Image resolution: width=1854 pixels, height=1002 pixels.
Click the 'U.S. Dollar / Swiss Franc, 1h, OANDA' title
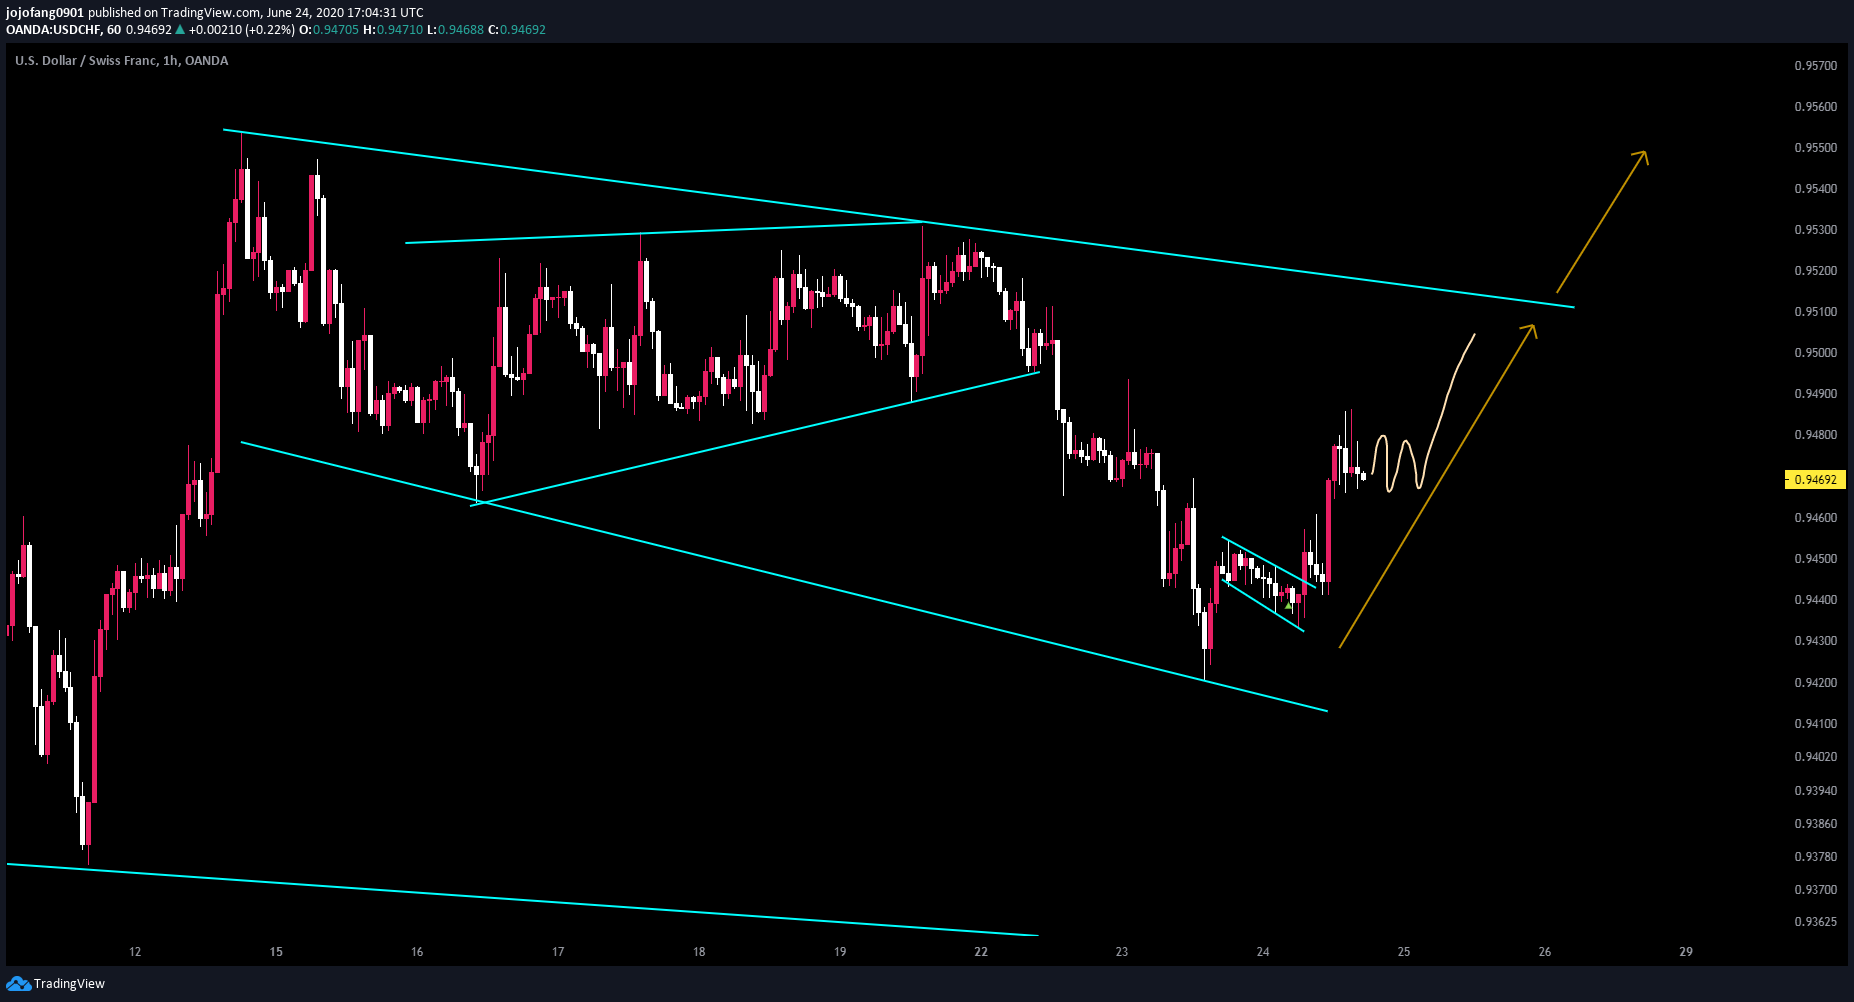tap(122, 61)
